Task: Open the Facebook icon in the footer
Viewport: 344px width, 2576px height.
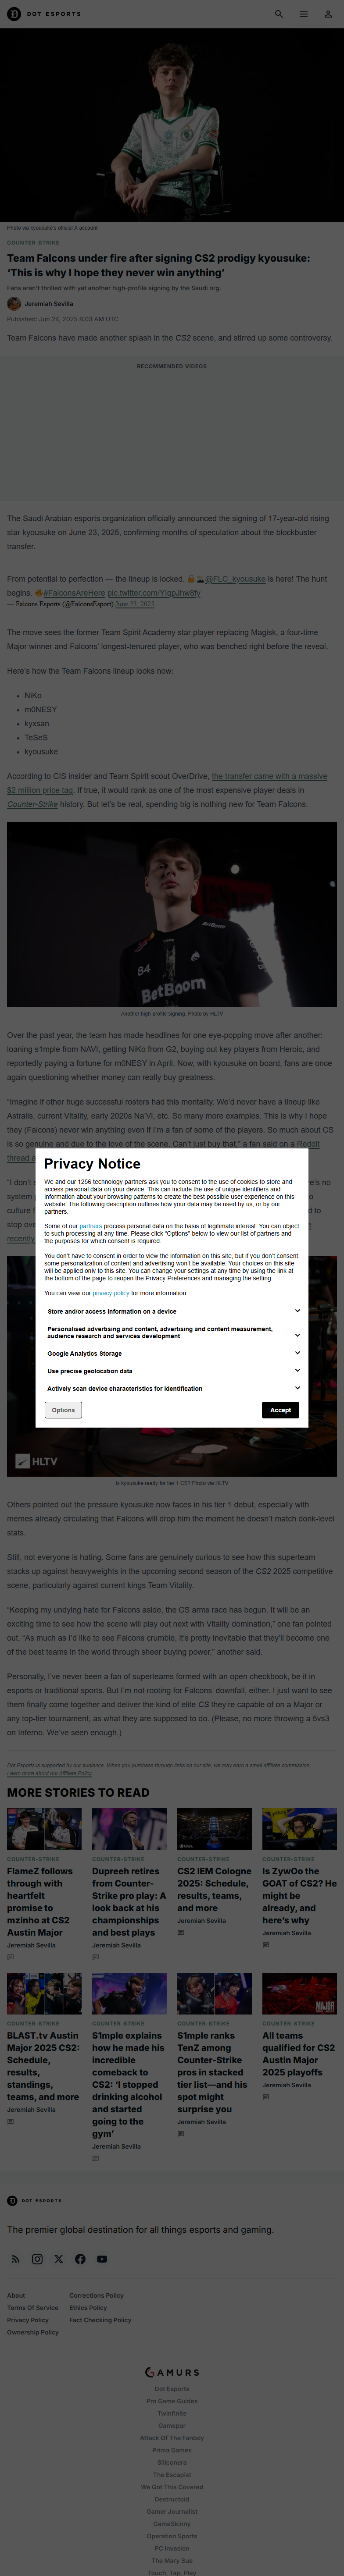Action: [x=80, y=2259]
